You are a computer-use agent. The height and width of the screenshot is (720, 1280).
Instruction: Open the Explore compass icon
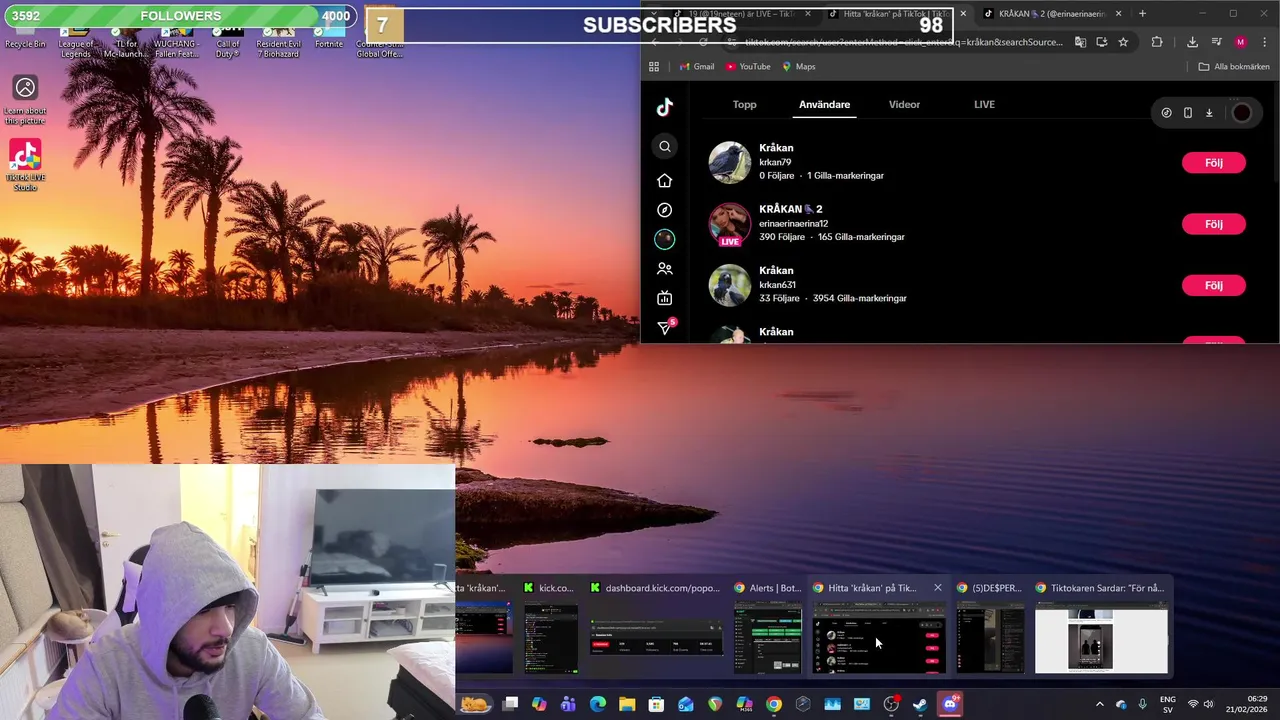(665, 210)
